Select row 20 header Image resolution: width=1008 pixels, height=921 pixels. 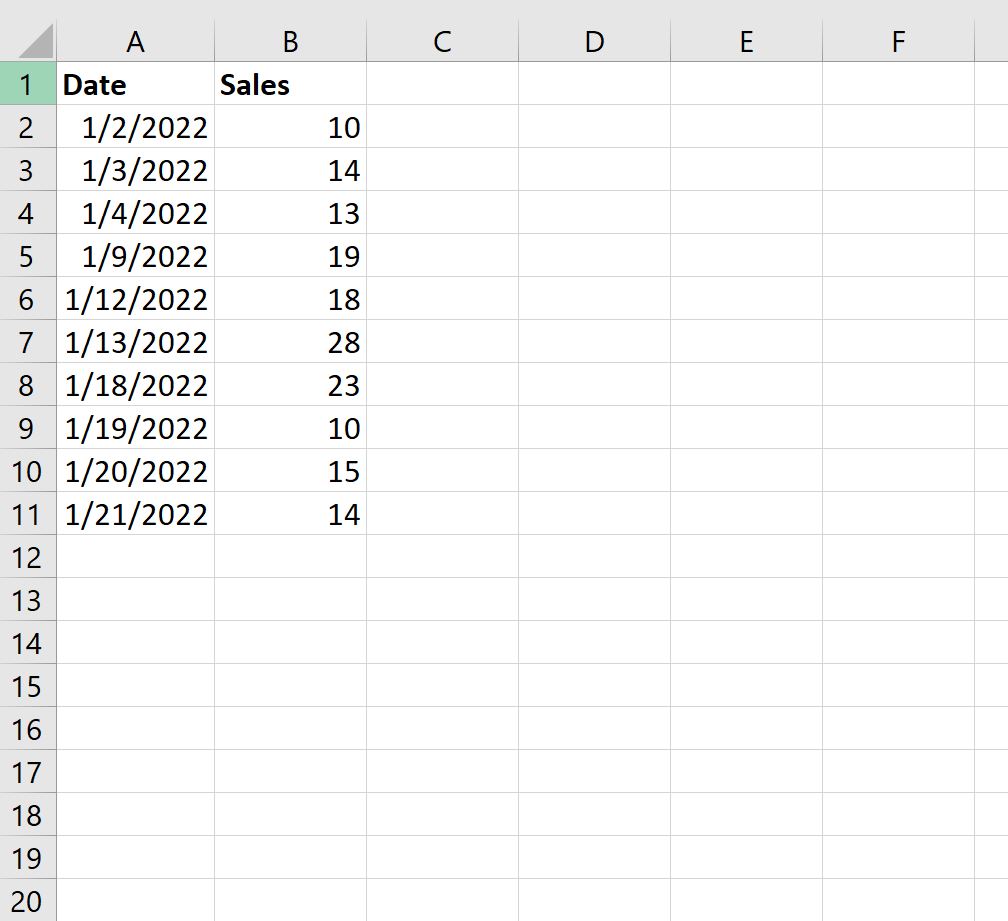pos(27,901)
